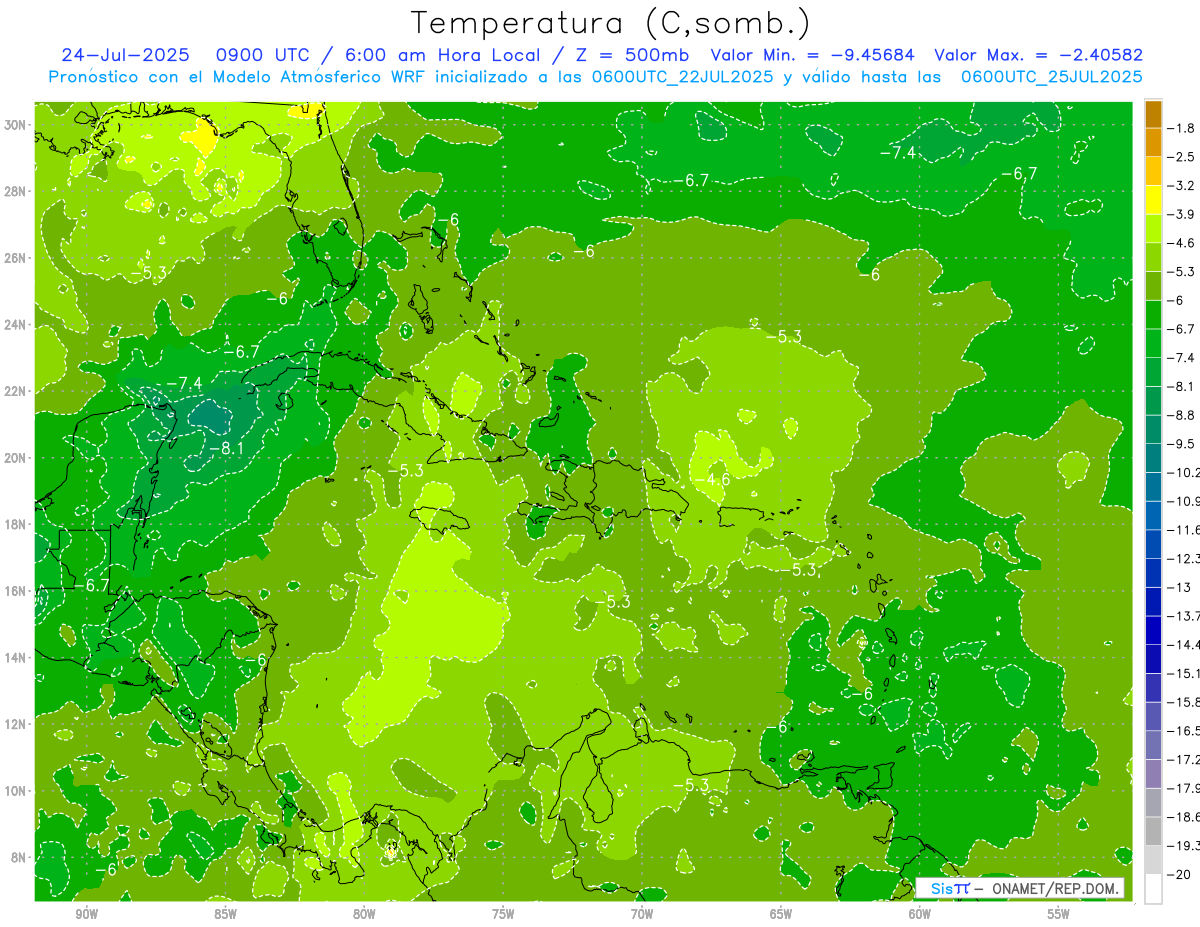The width and height of the screenshot is (1200, 927).
Task: Click longitude axis label "60W"
Action: [x=920, y=914]
